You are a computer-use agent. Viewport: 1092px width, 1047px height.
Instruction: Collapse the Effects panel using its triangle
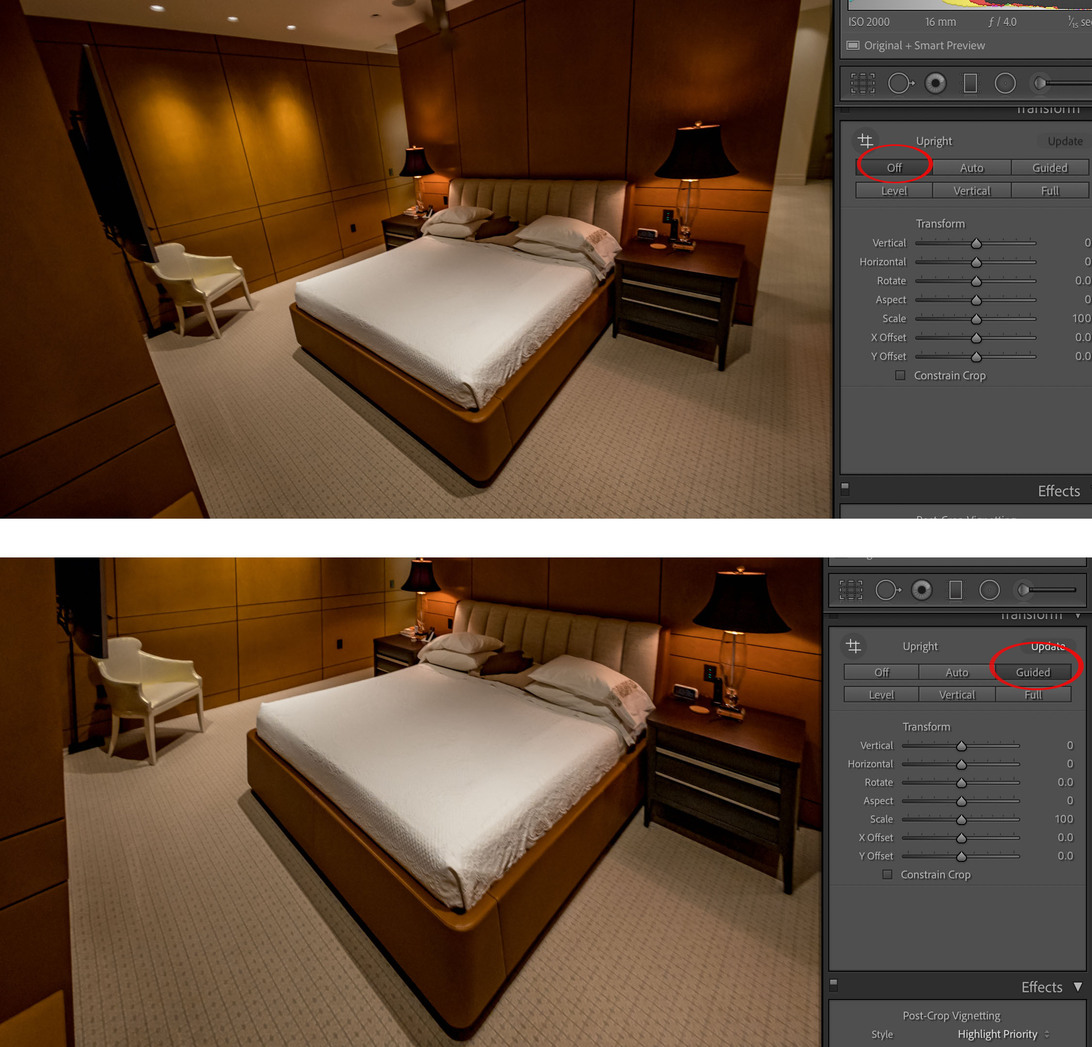(1078, 986)
